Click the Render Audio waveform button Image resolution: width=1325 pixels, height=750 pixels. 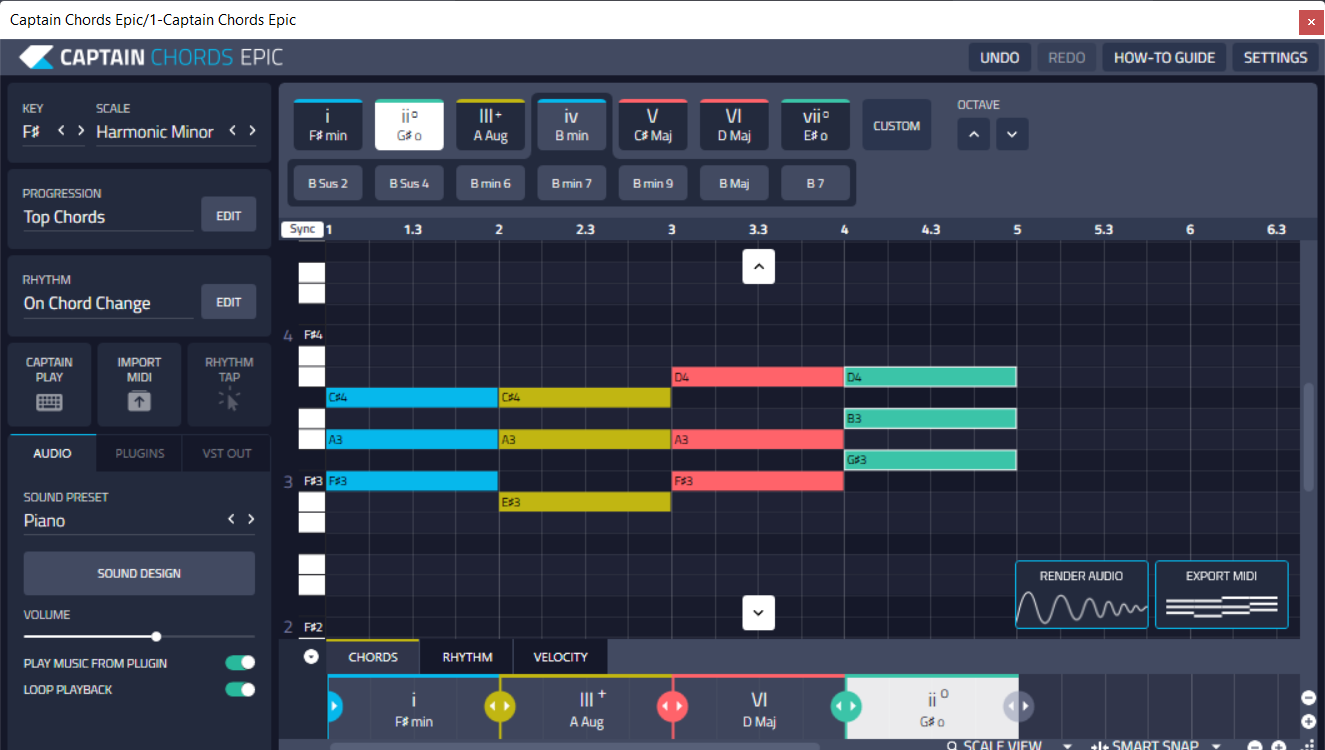click(1081, 594)
